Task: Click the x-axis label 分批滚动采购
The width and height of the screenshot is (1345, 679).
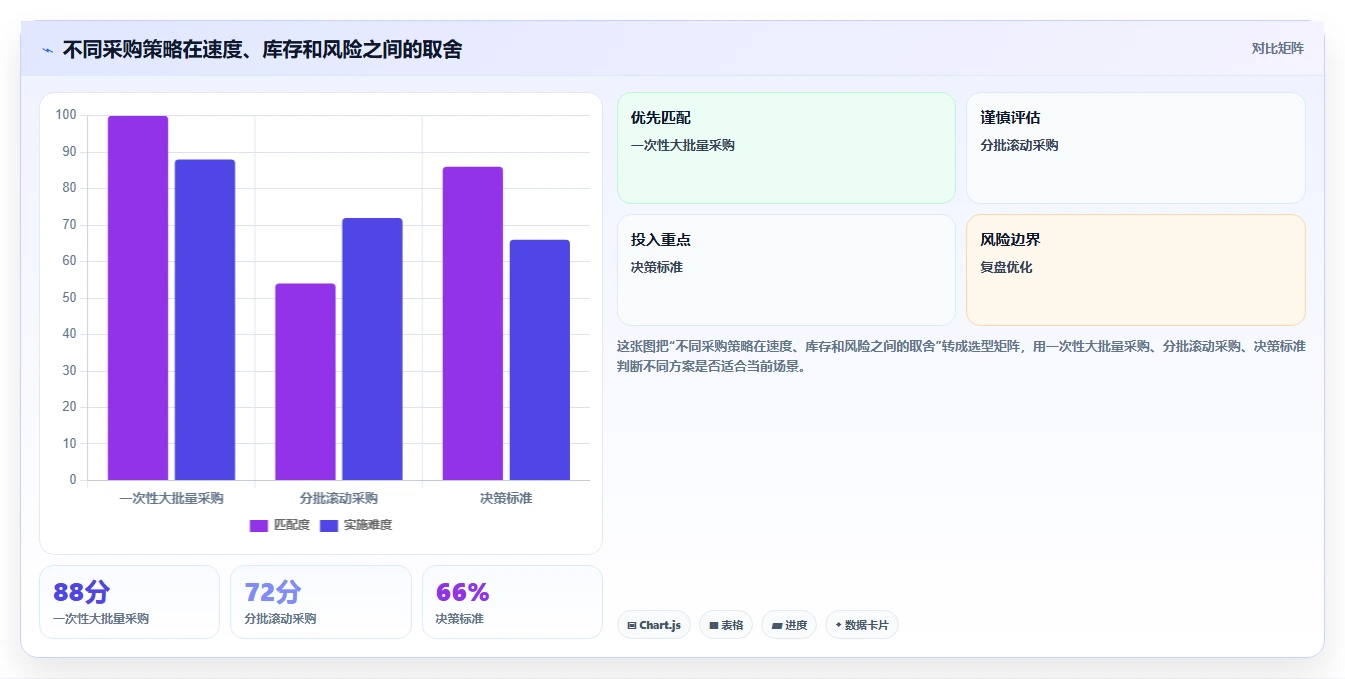Action: (338, 498)
